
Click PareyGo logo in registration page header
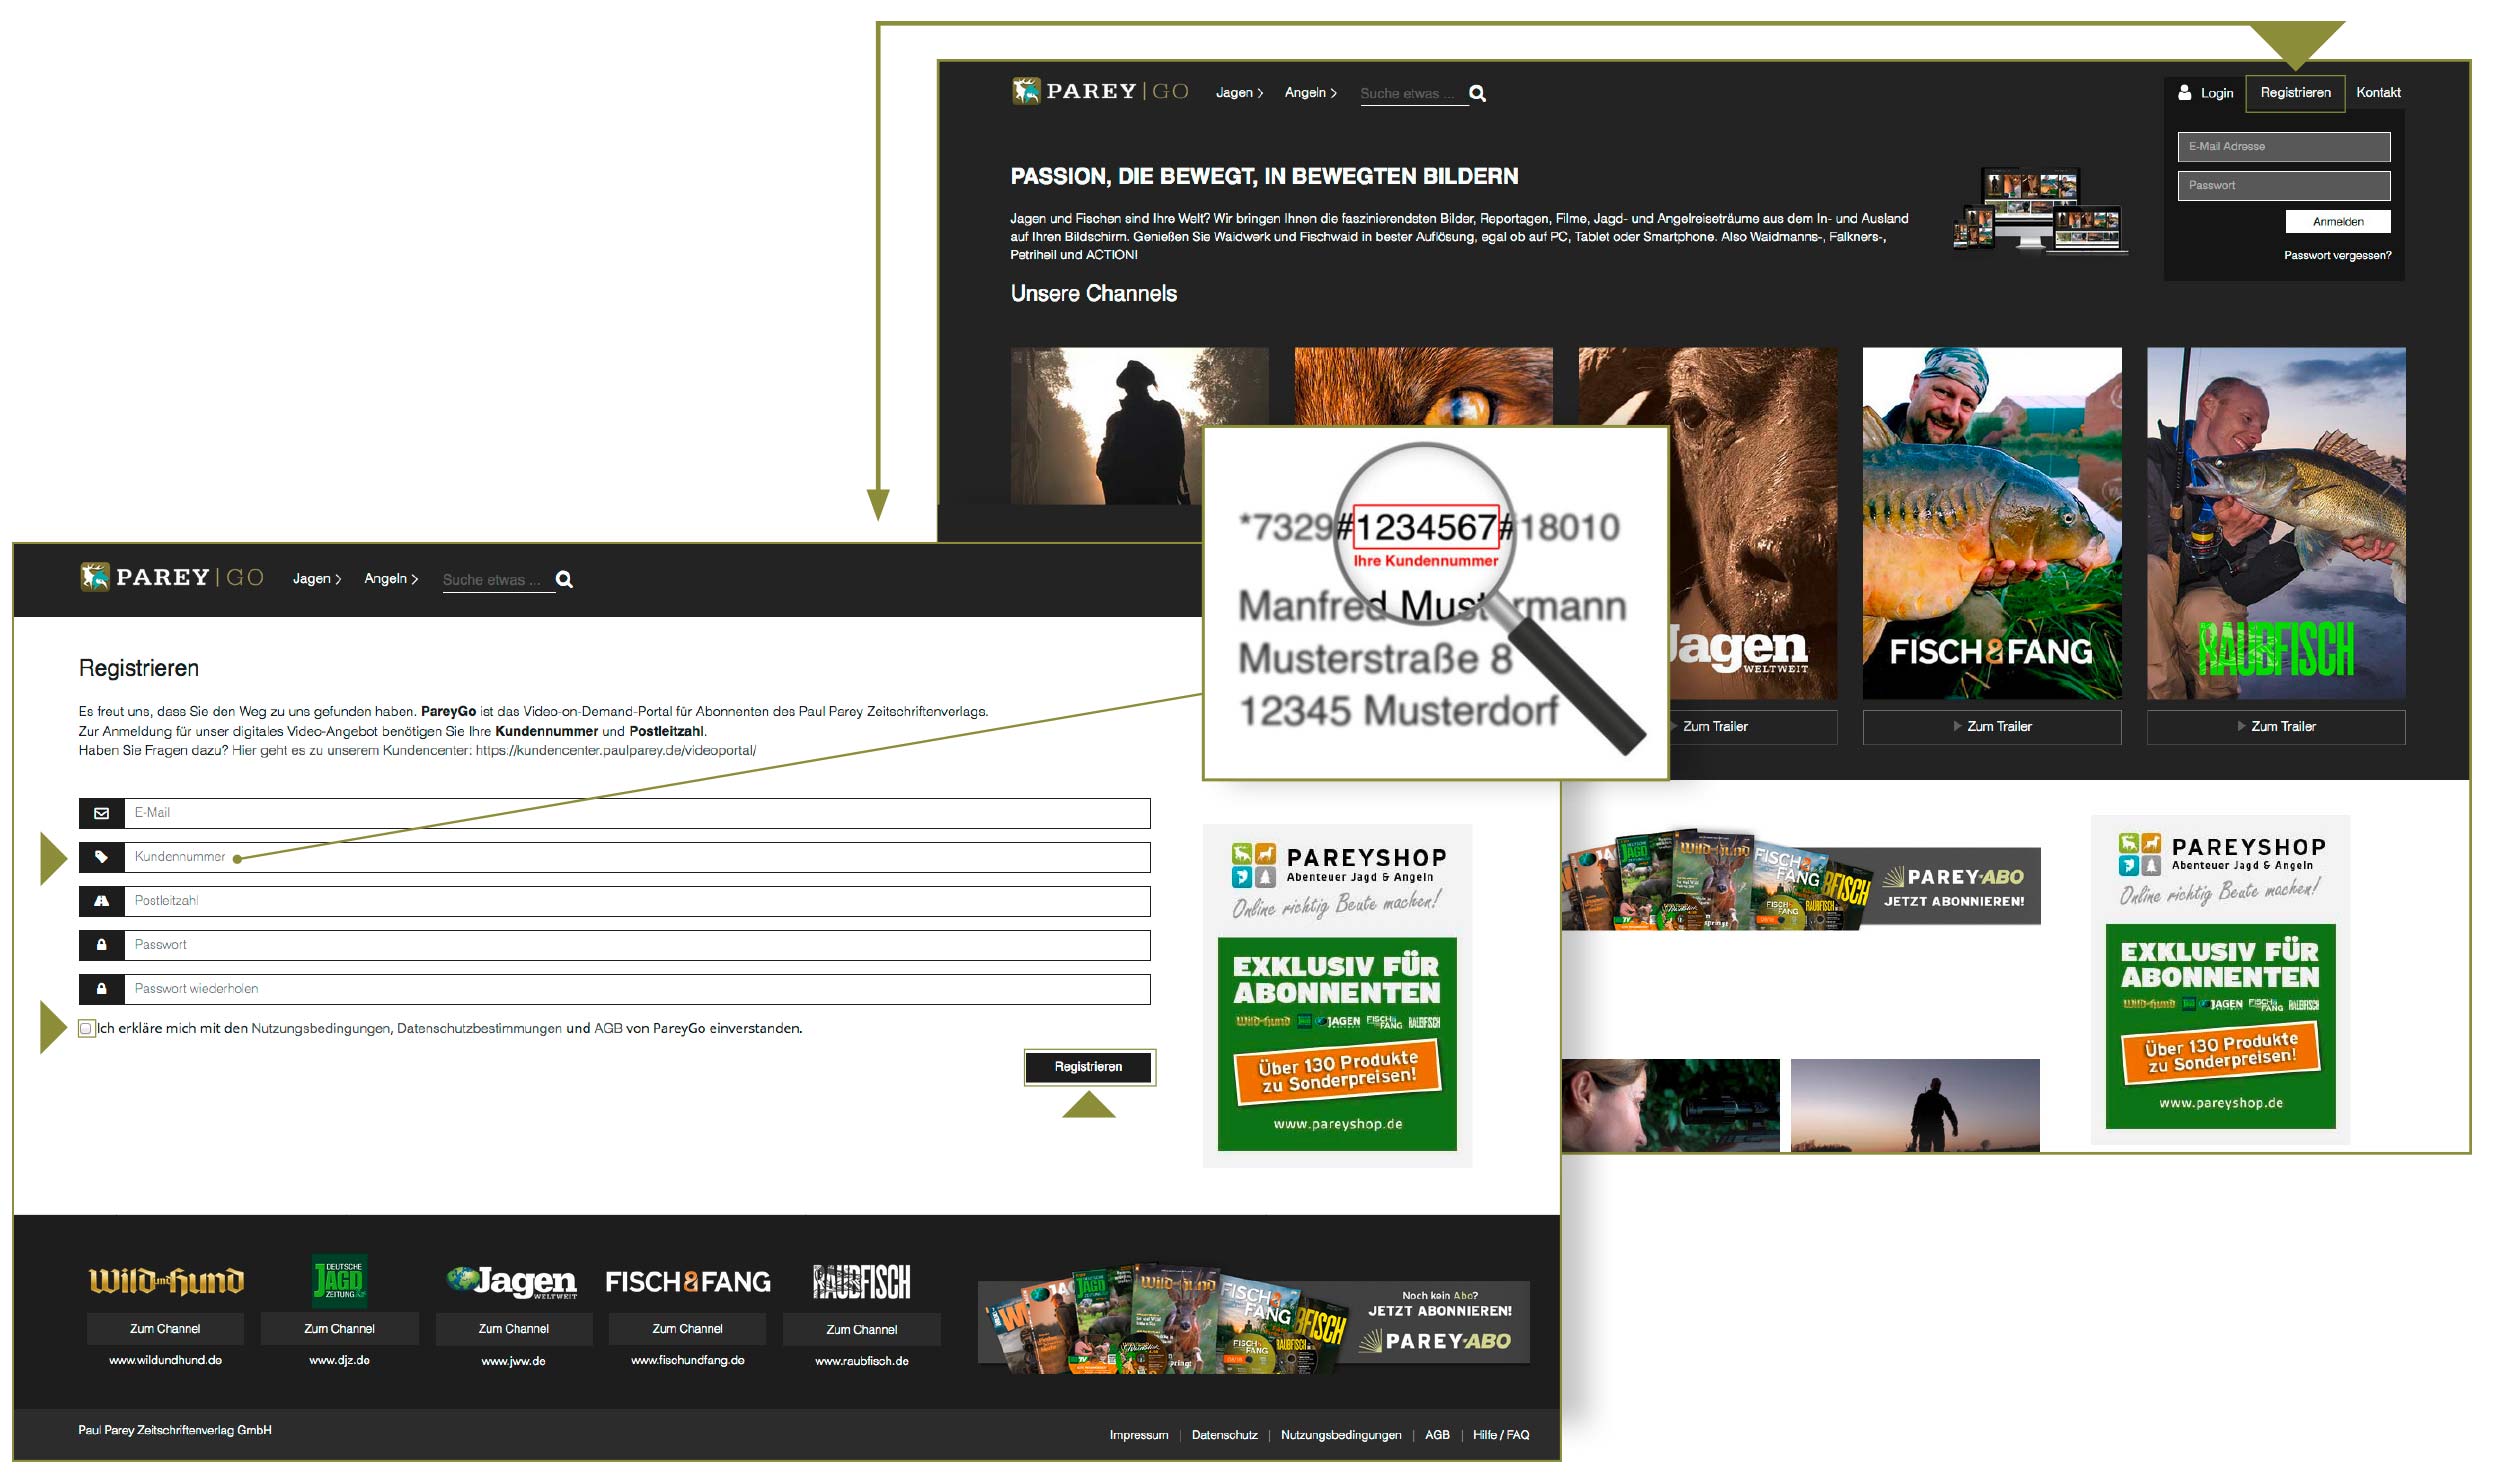point(172,577)
